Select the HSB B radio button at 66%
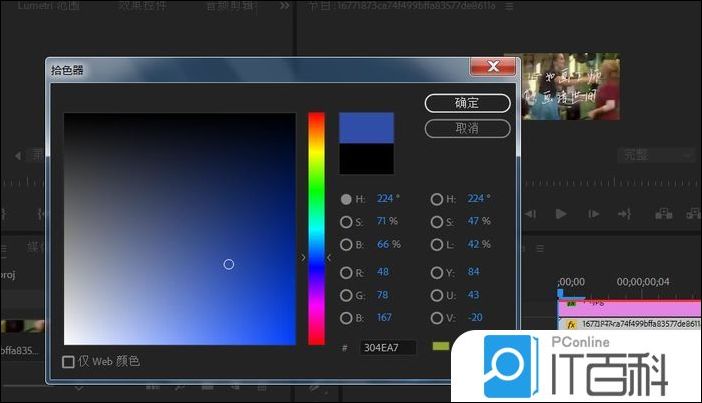702x403 pixels. (346, 245)
